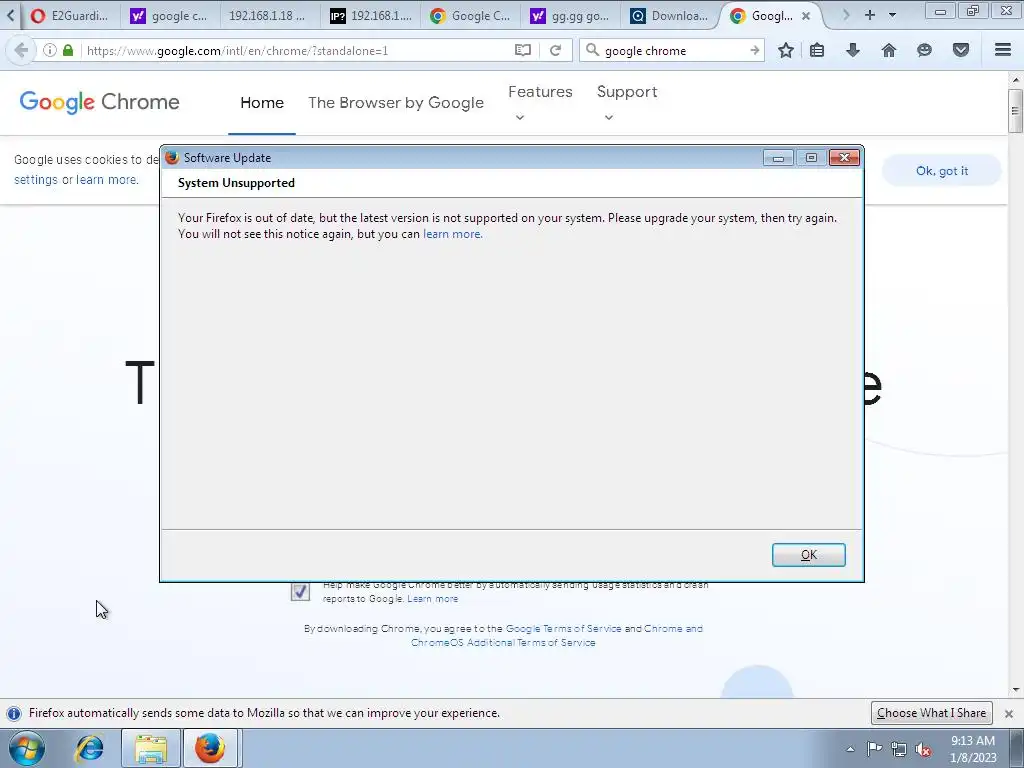1024x768 pixels.
Task: Reload the page with the refresh icon
Action: [x=556, y=50]
